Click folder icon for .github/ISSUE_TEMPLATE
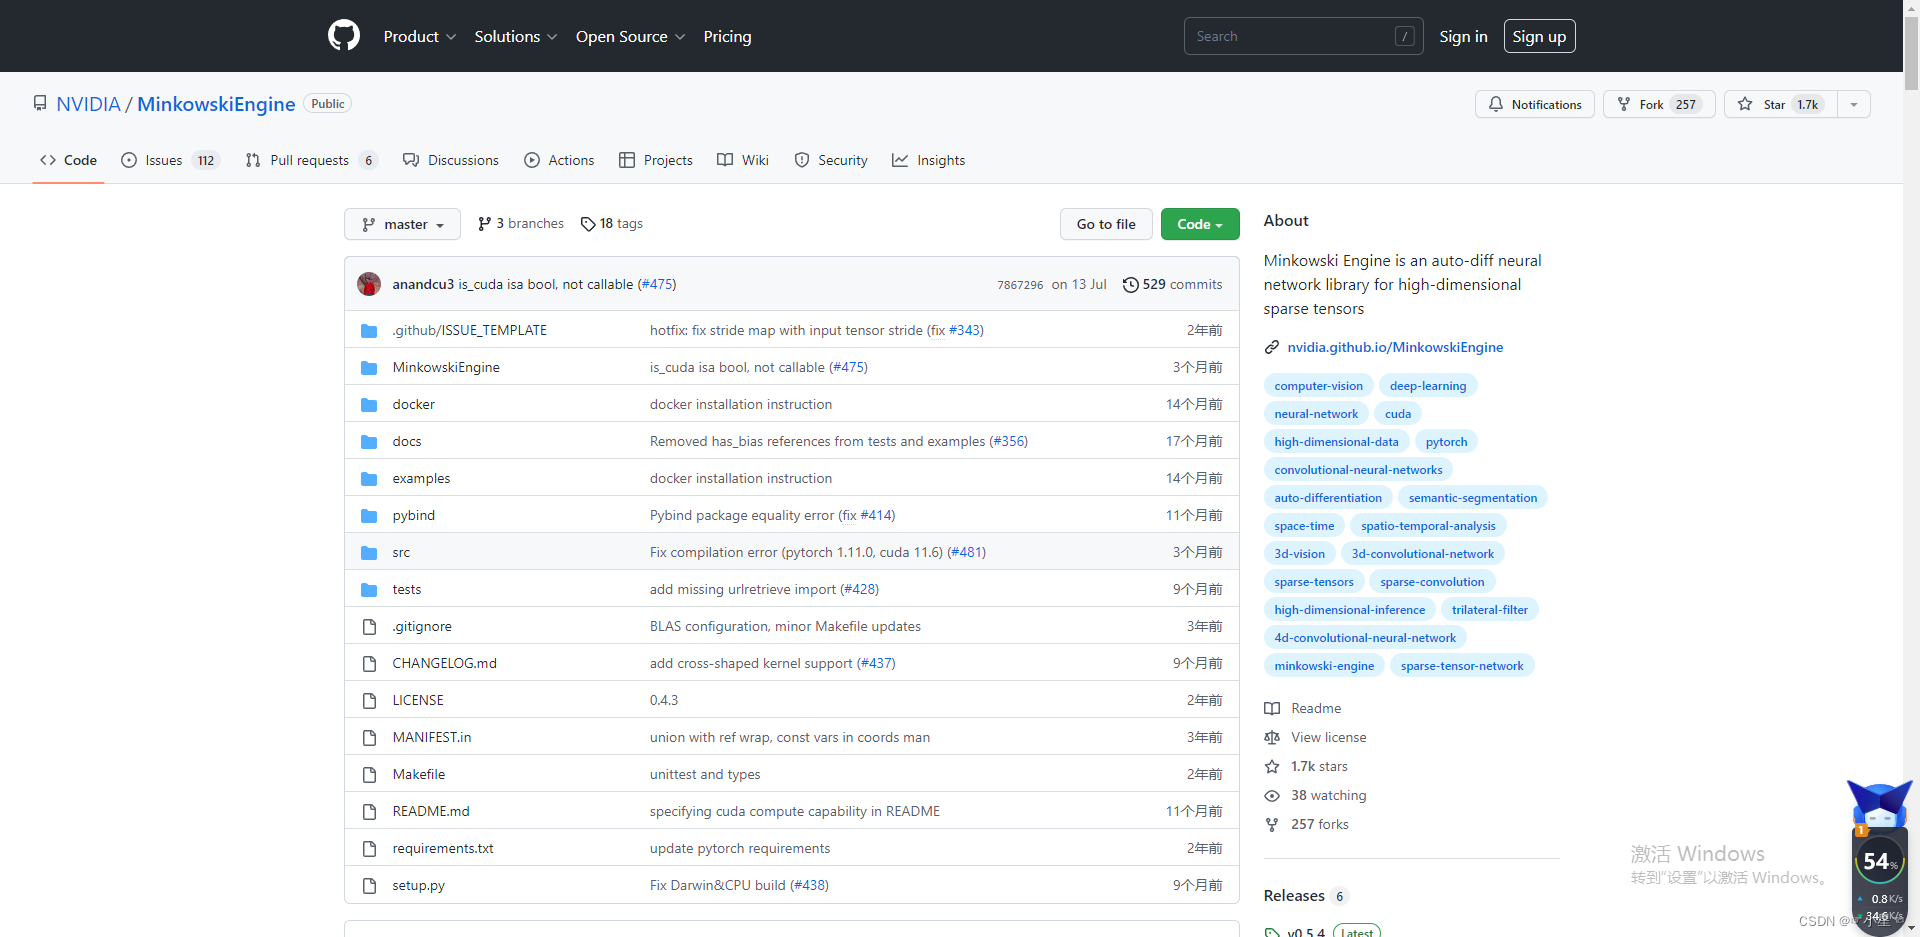The height and width of the screenshot is (937, 1920). (x=369, y=330)
